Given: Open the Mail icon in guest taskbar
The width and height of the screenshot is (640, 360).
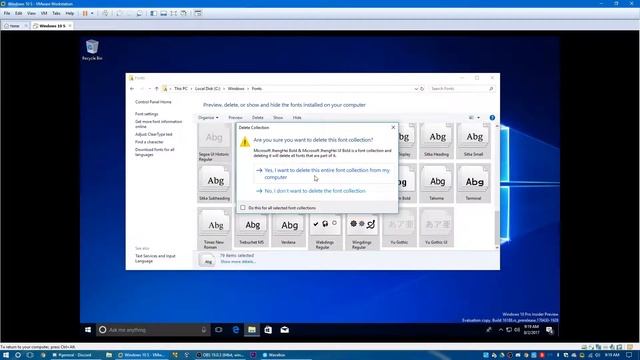Looking at the screenshot, I should (x=284, y=330).
